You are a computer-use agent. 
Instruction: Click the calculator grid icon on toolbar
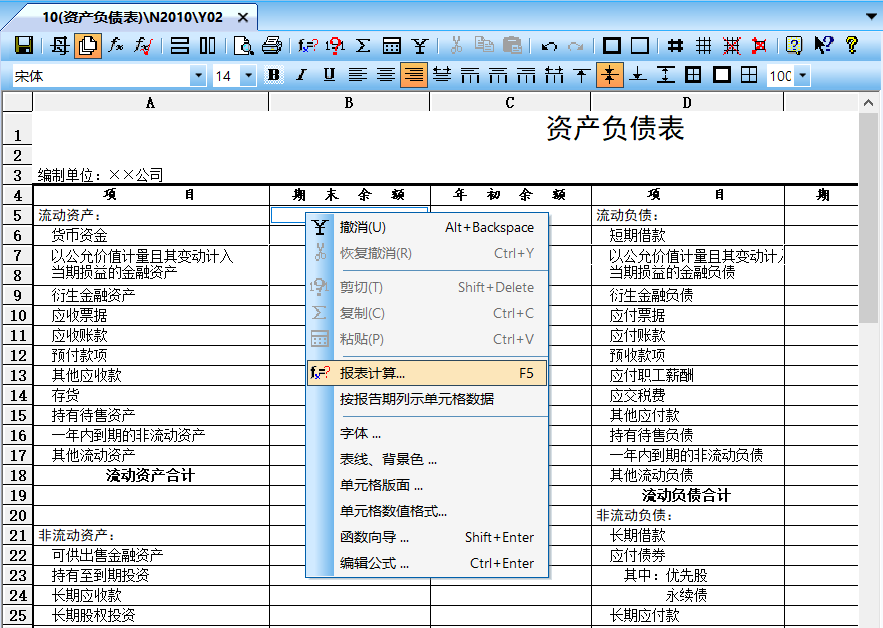pos(394,45)
